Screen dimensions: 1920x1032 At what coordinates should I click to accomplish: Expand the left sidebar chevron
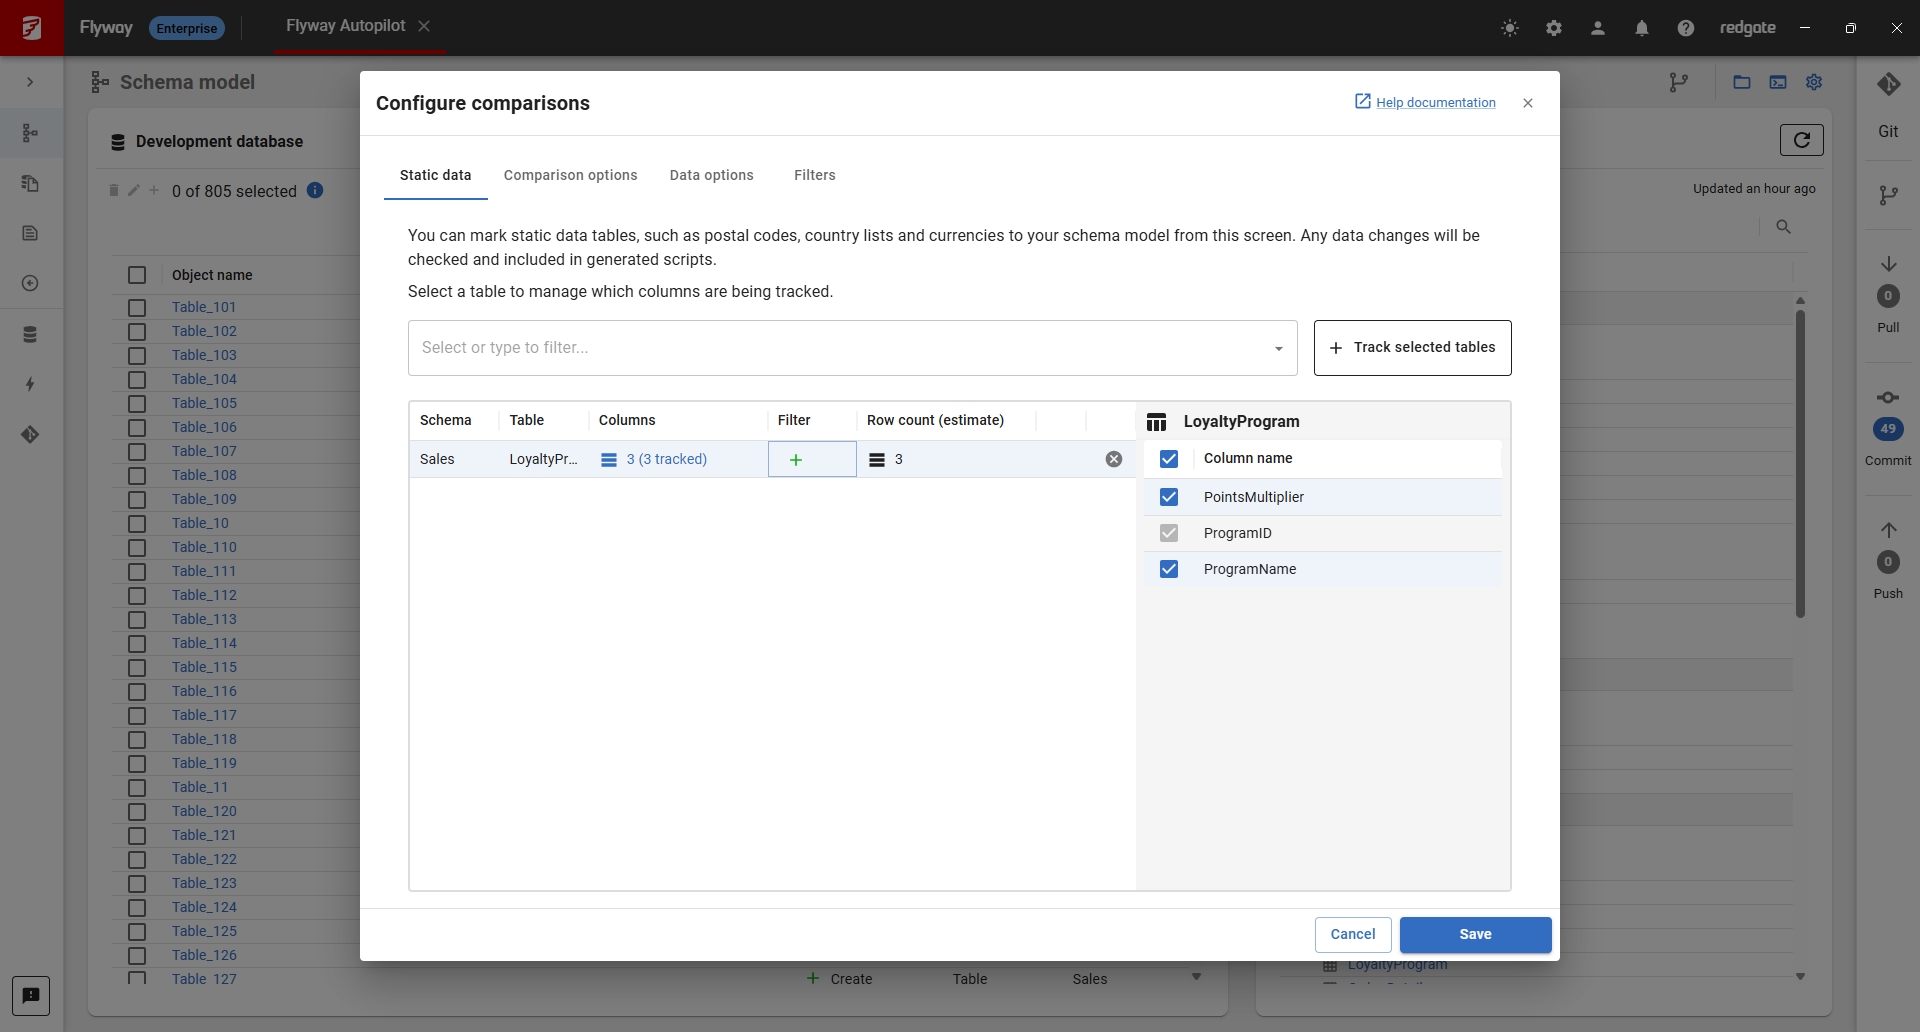click(30, 82)
